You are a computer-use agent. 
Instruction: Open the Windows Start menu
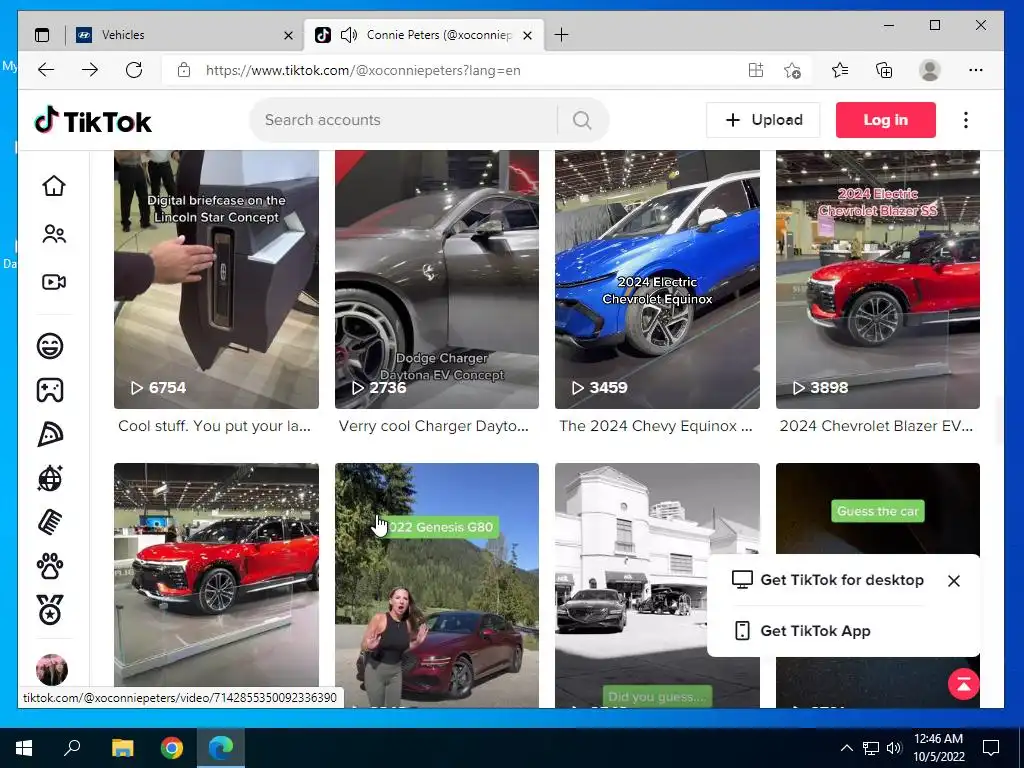click(24, 748)
